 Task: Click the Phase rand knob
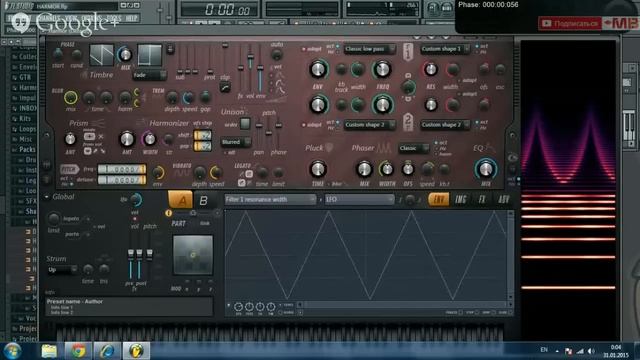[76, 55]
